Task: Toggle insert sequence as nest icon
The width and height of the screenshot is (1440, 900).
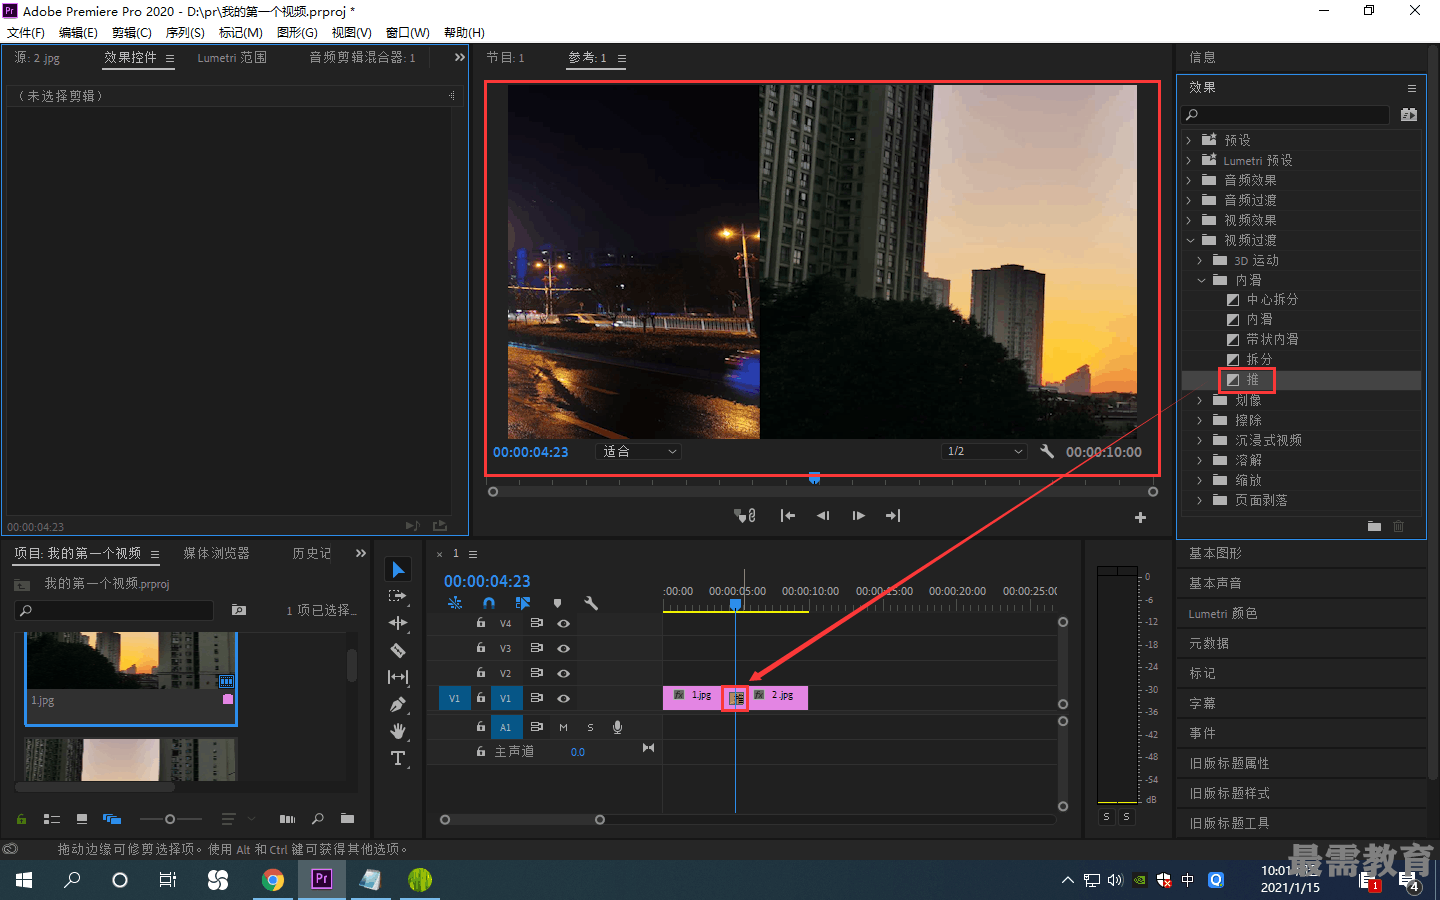Action: click(x=455, y=603)
